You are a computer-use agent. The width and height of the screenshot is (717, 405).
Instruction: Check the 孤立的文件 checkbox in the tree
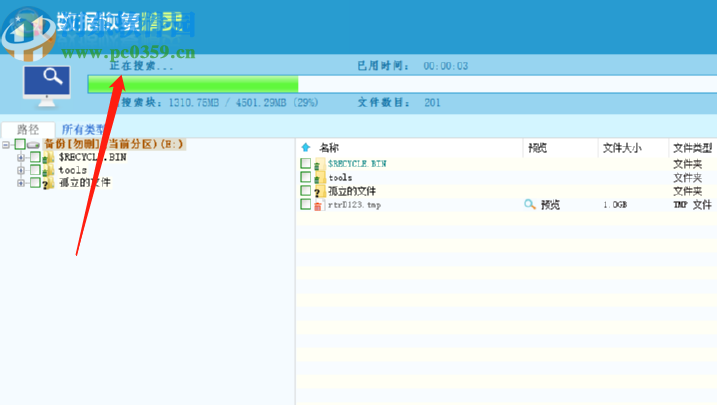point(35,183)
